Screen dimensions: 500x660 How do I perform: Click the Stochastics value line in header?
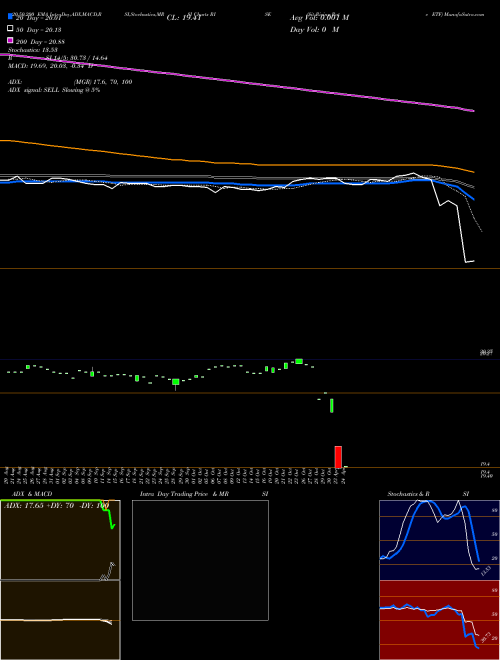(x=33, y=50)
